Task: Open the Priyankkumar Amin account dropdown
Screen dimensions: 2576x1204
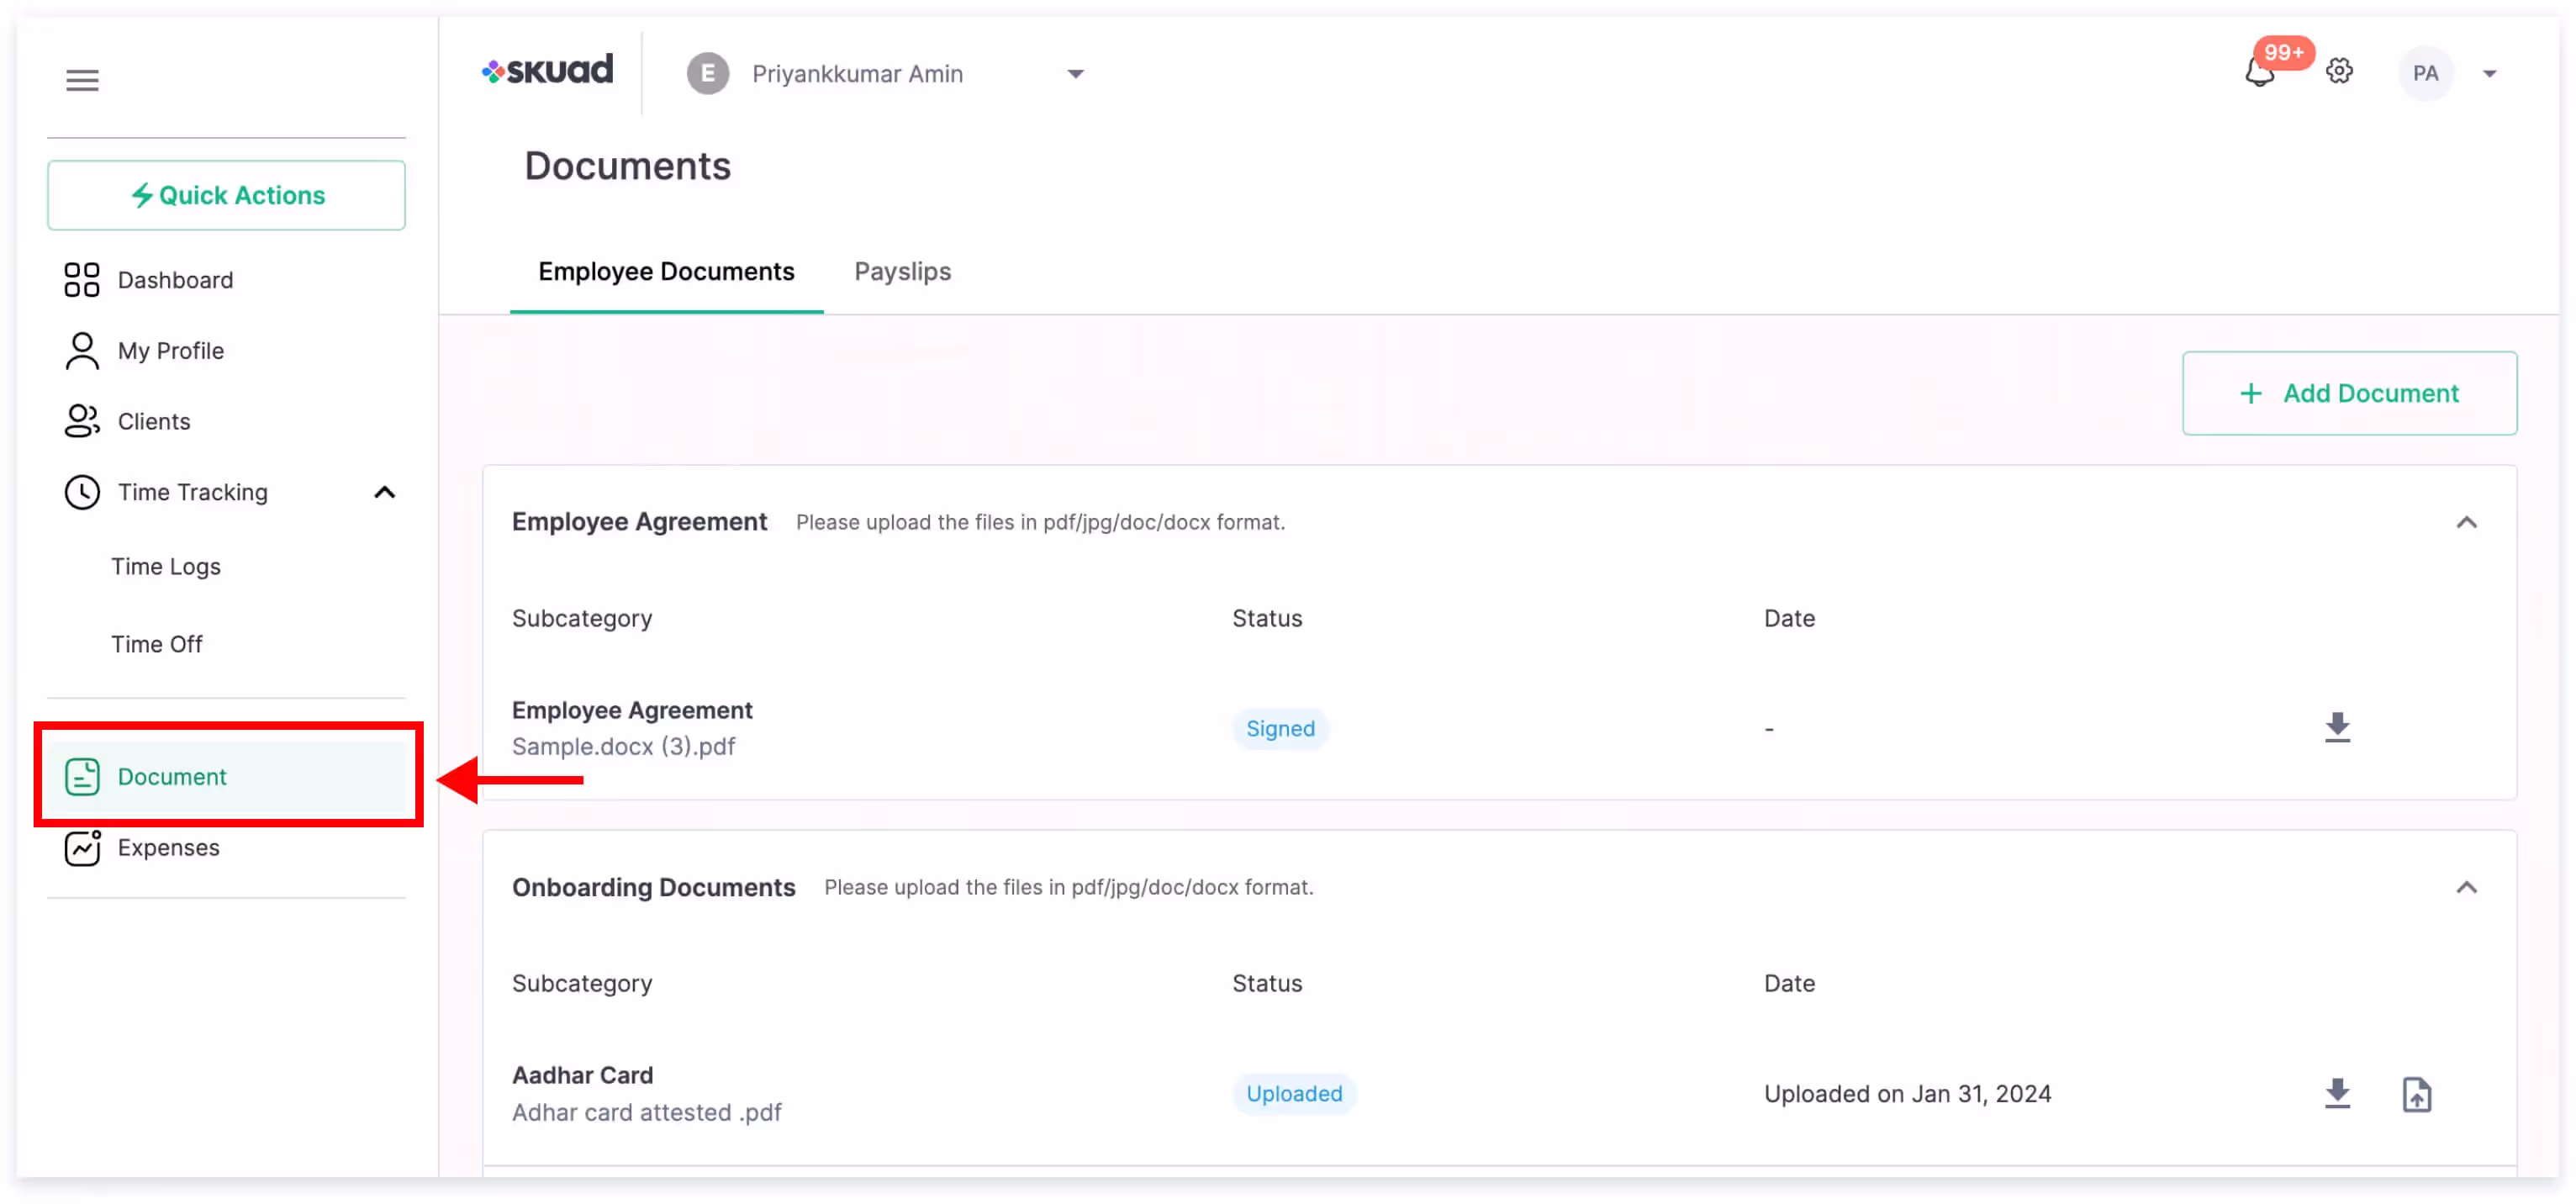Action: tap(885, 74)
